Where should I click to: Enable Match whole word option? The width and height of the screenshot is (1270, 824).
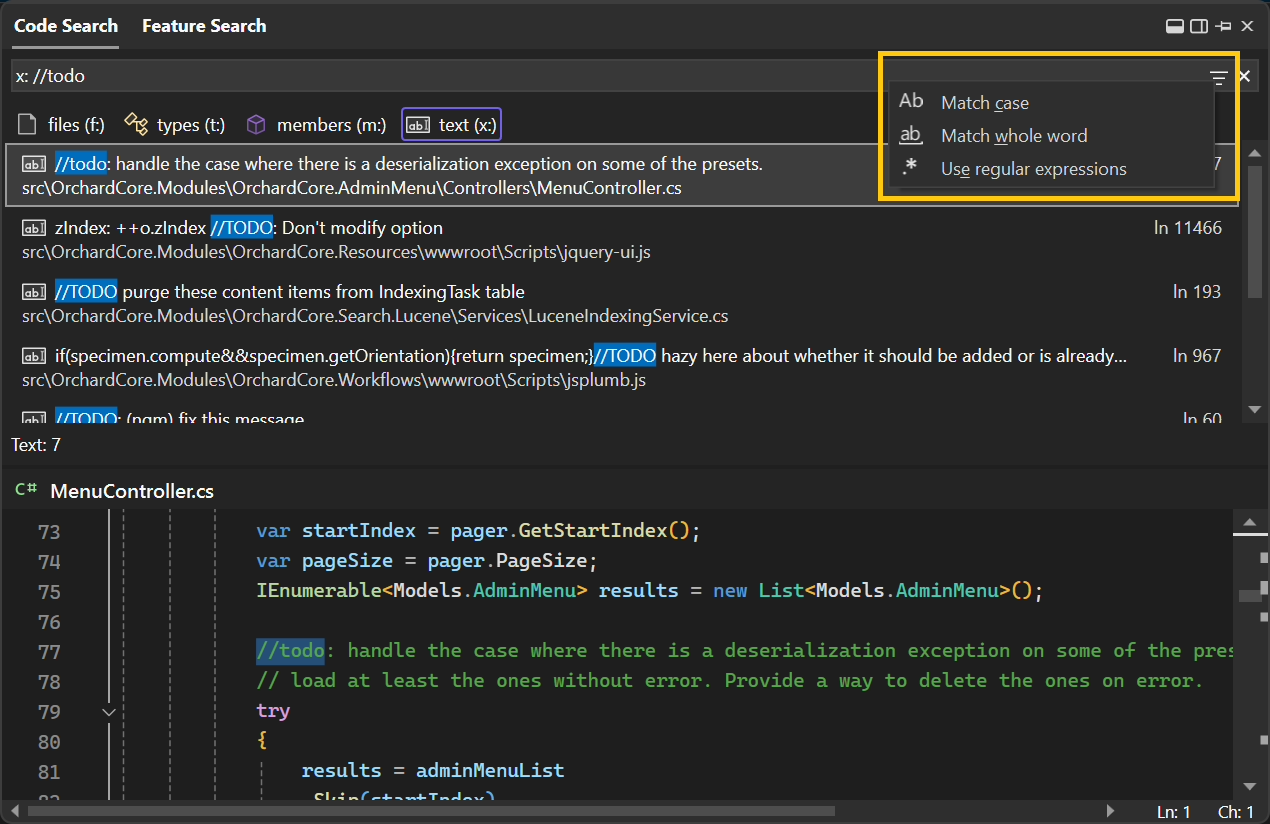1013,136
